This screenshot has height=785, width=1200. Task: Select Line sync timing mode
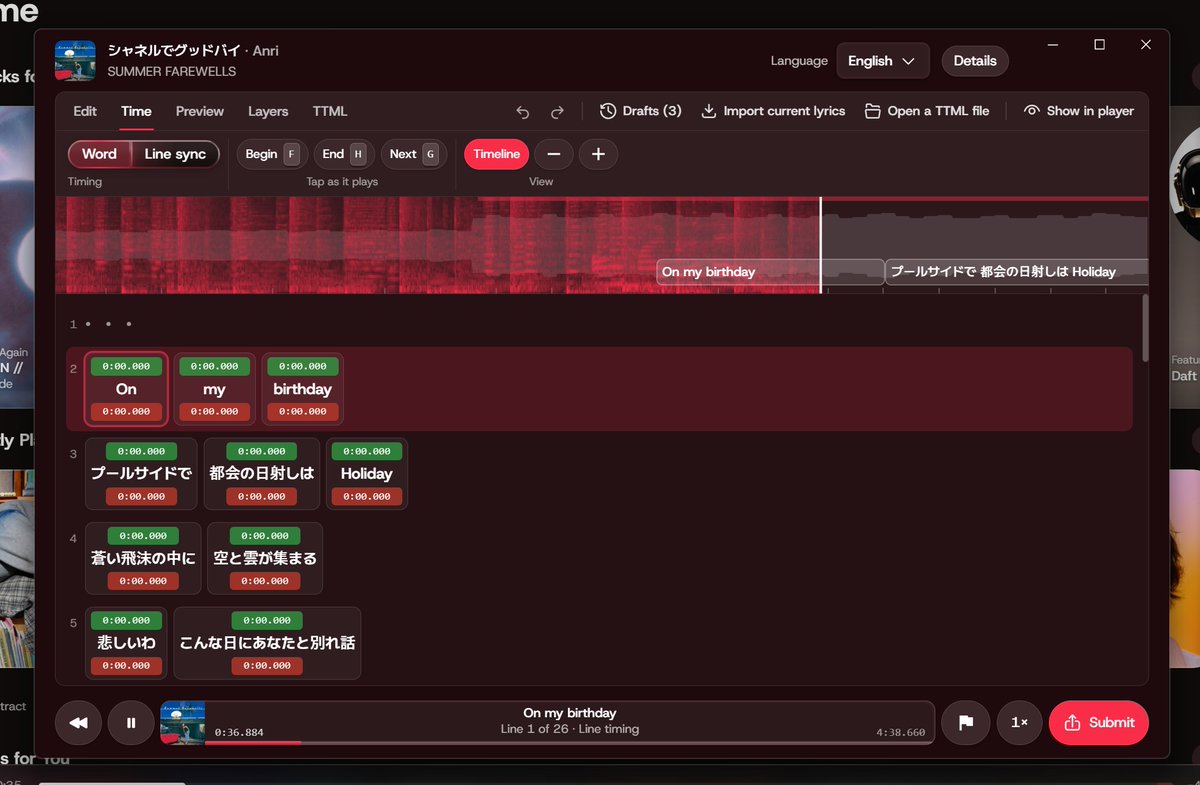175,154
